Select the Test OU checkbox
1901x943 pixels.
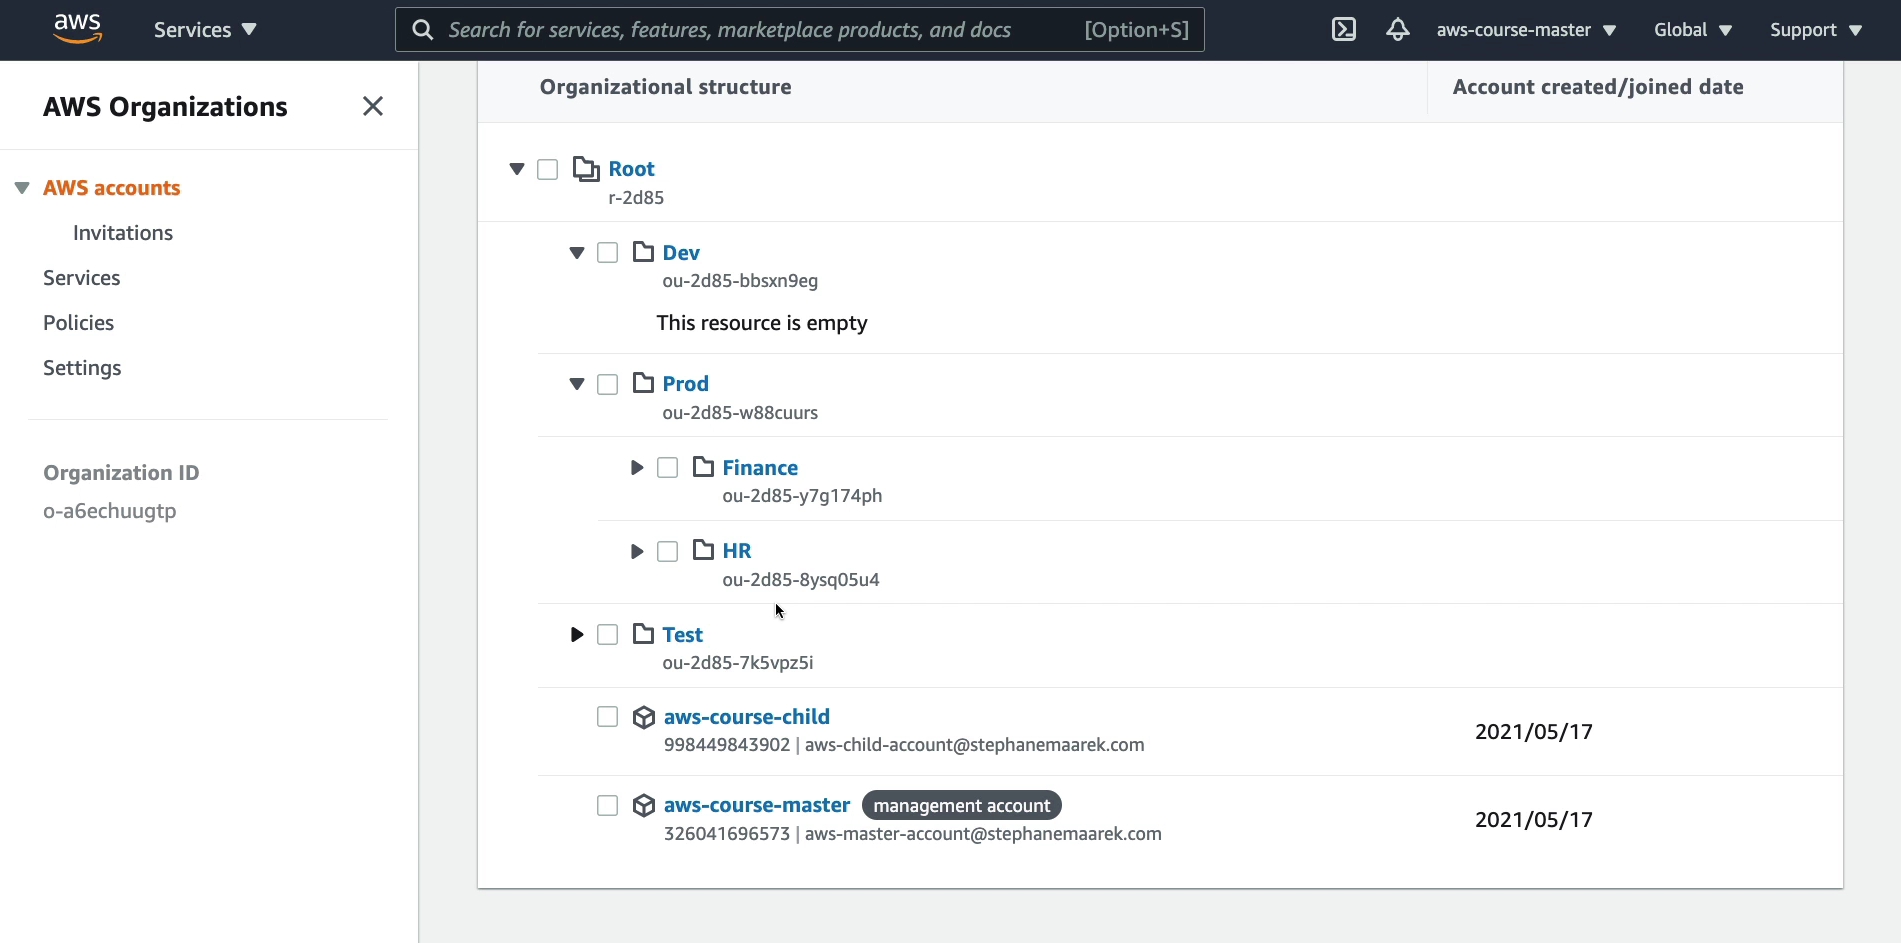(x=607, y=634)
